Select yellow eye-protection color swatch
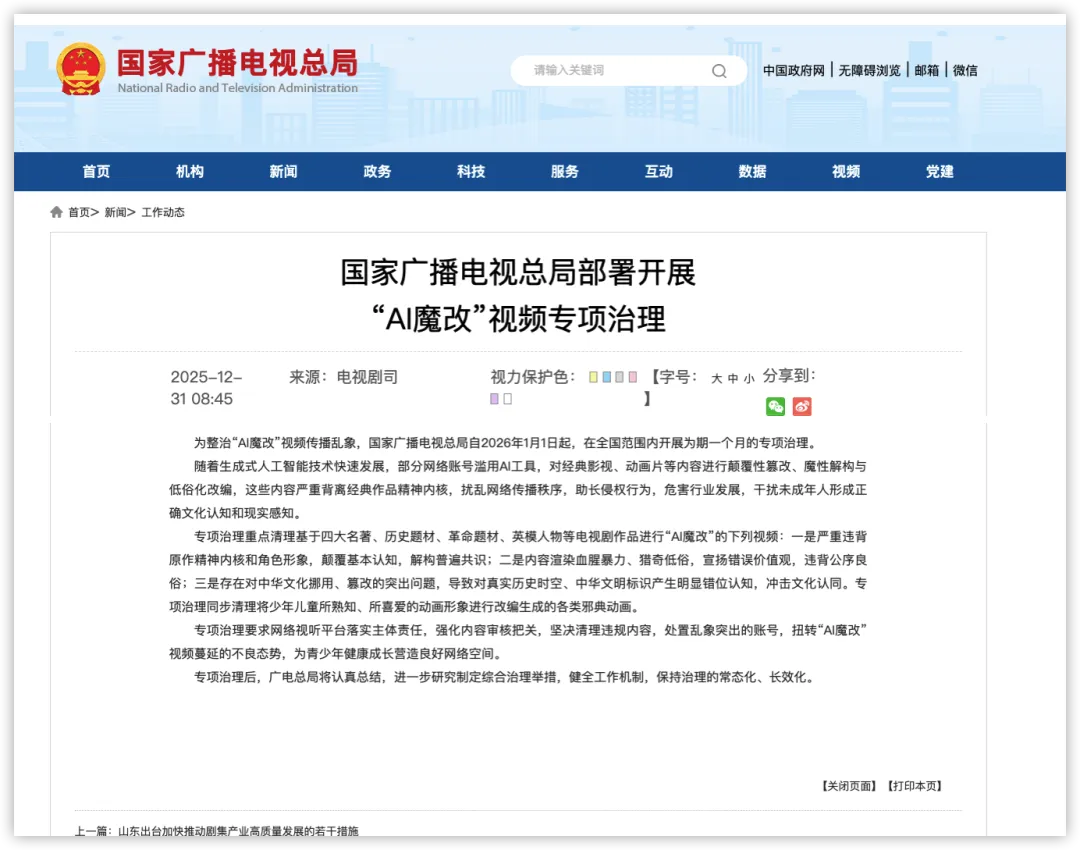The height and width of the screenshot is (850, 1080). point(593,377)
